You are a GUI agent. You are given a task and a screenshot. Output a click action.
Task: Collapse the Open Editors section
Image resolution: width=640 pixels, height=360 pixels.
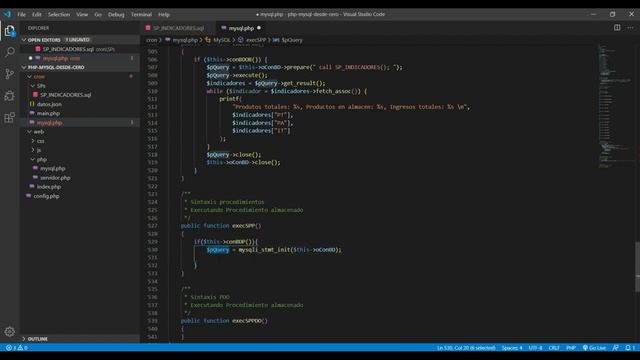pos(44,40)
